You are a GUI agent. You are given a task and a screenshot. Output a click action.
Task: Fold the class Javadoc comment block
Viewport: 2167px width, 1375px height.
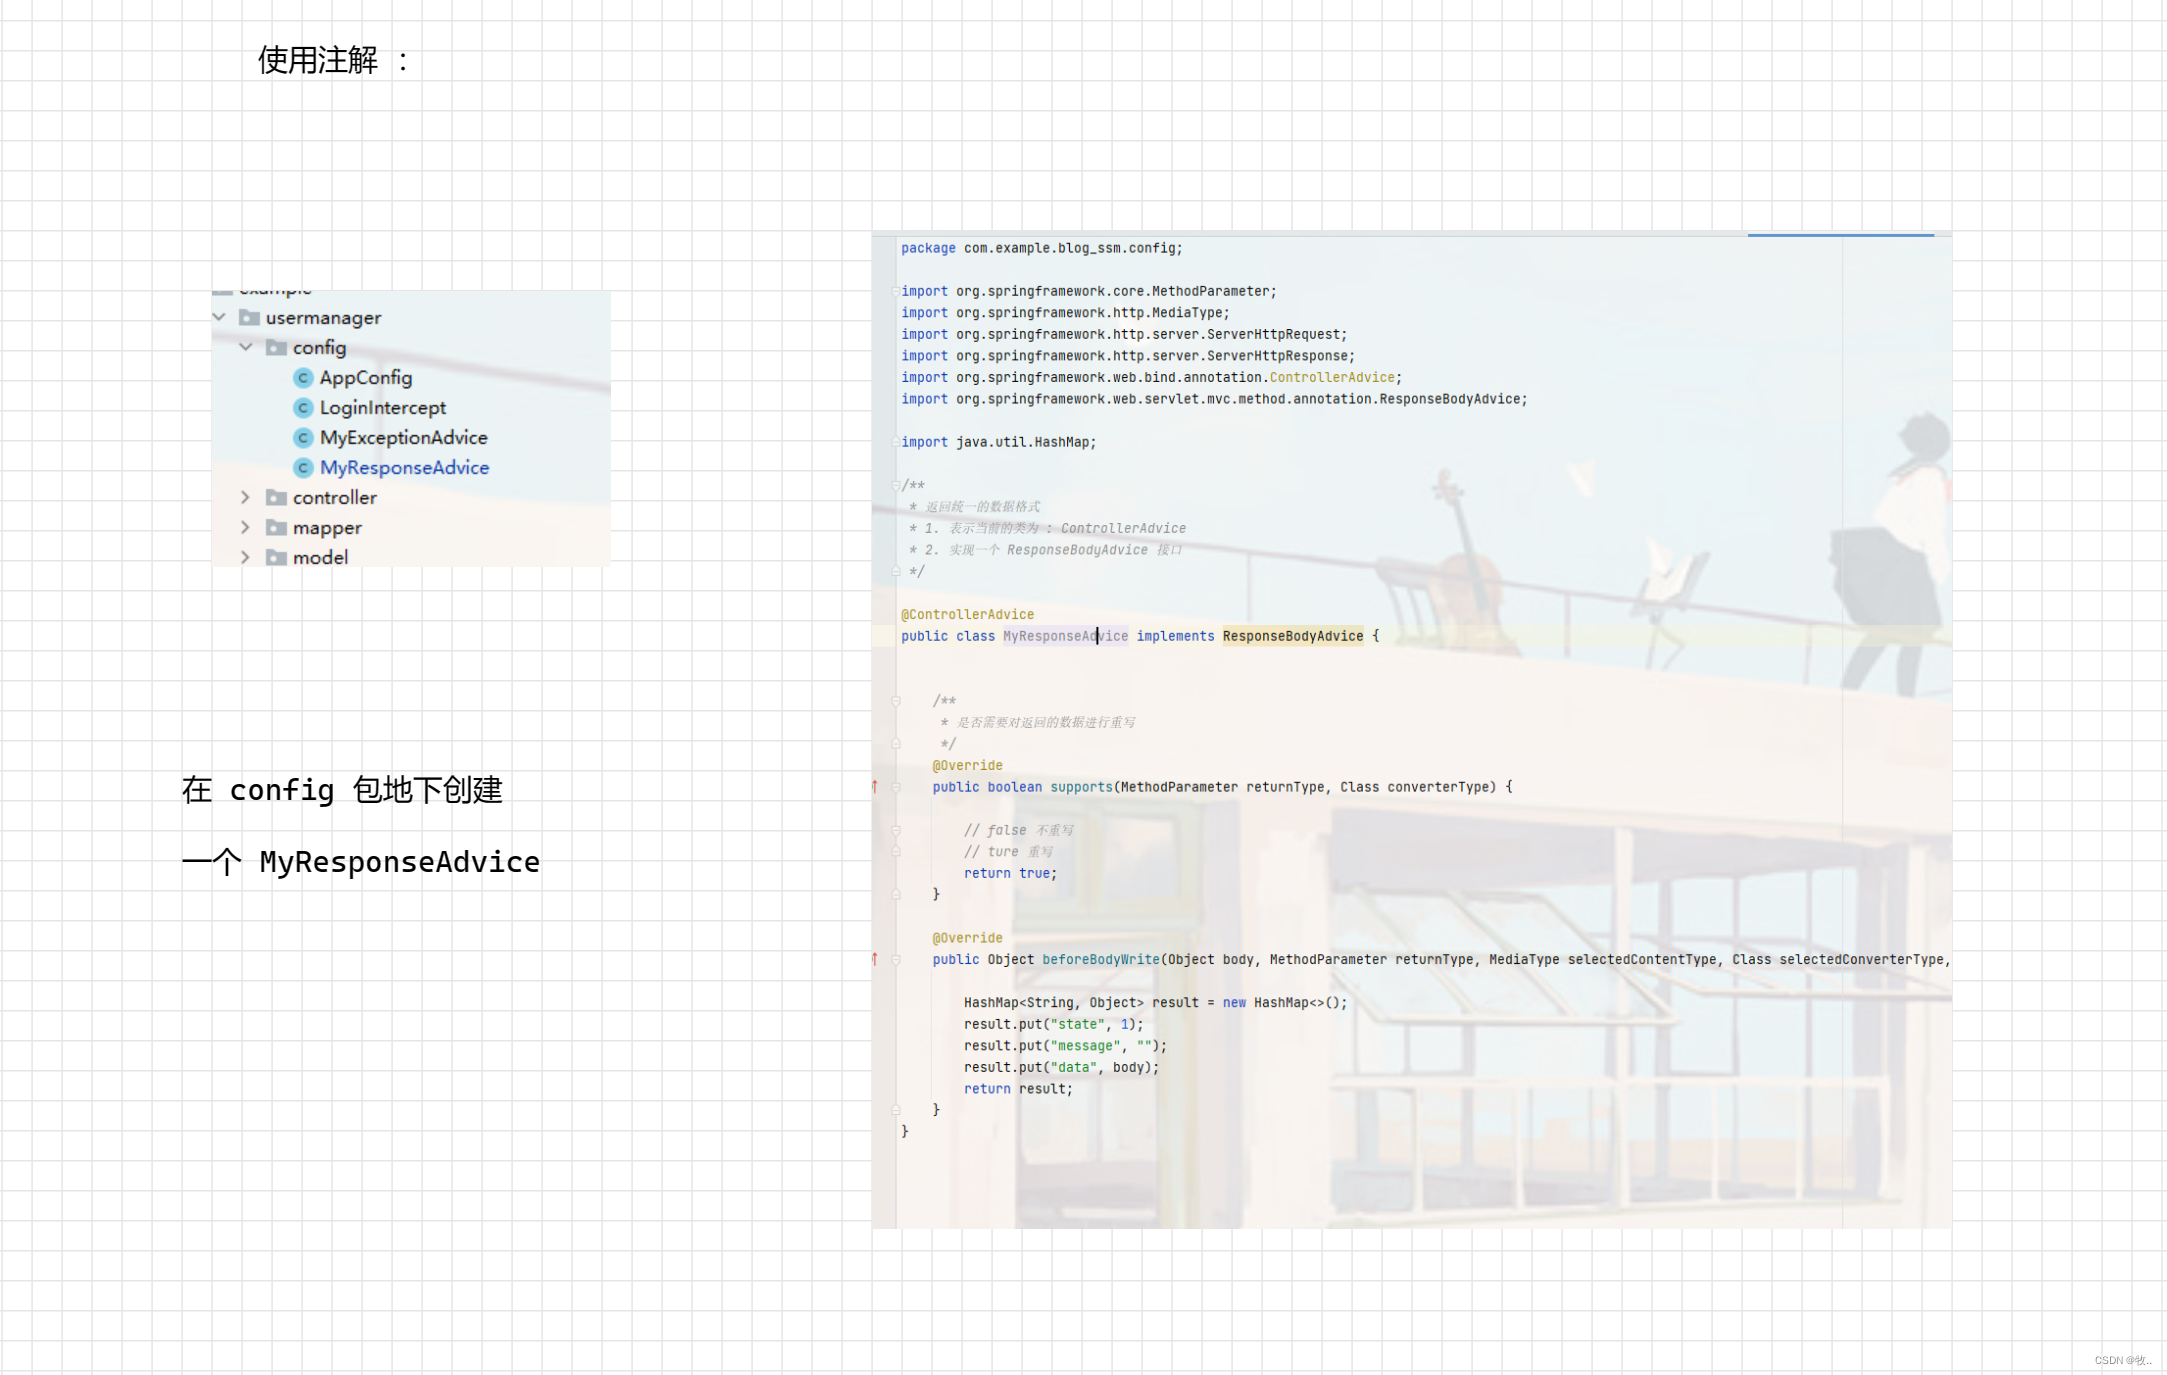pos(895,485)
